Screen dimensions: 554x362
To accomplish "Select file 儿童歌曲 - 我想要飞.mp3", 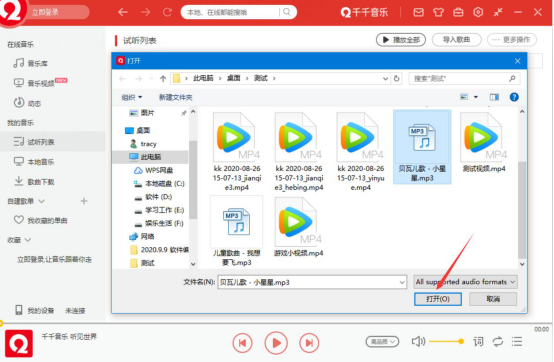I will [237, 230].
